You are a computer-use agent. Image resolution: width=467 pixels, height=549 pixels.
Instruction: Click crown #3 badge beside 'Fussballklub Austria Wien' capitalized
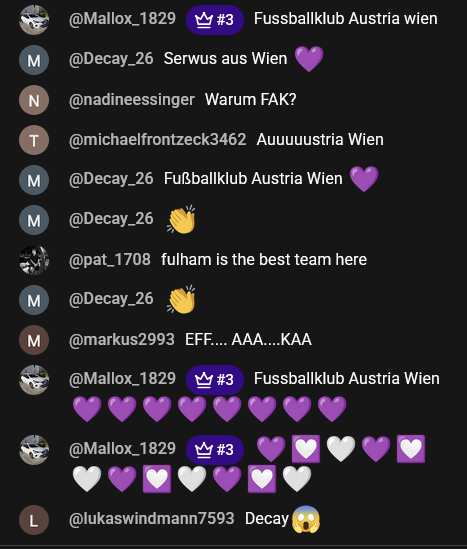(x=215, y=380)
